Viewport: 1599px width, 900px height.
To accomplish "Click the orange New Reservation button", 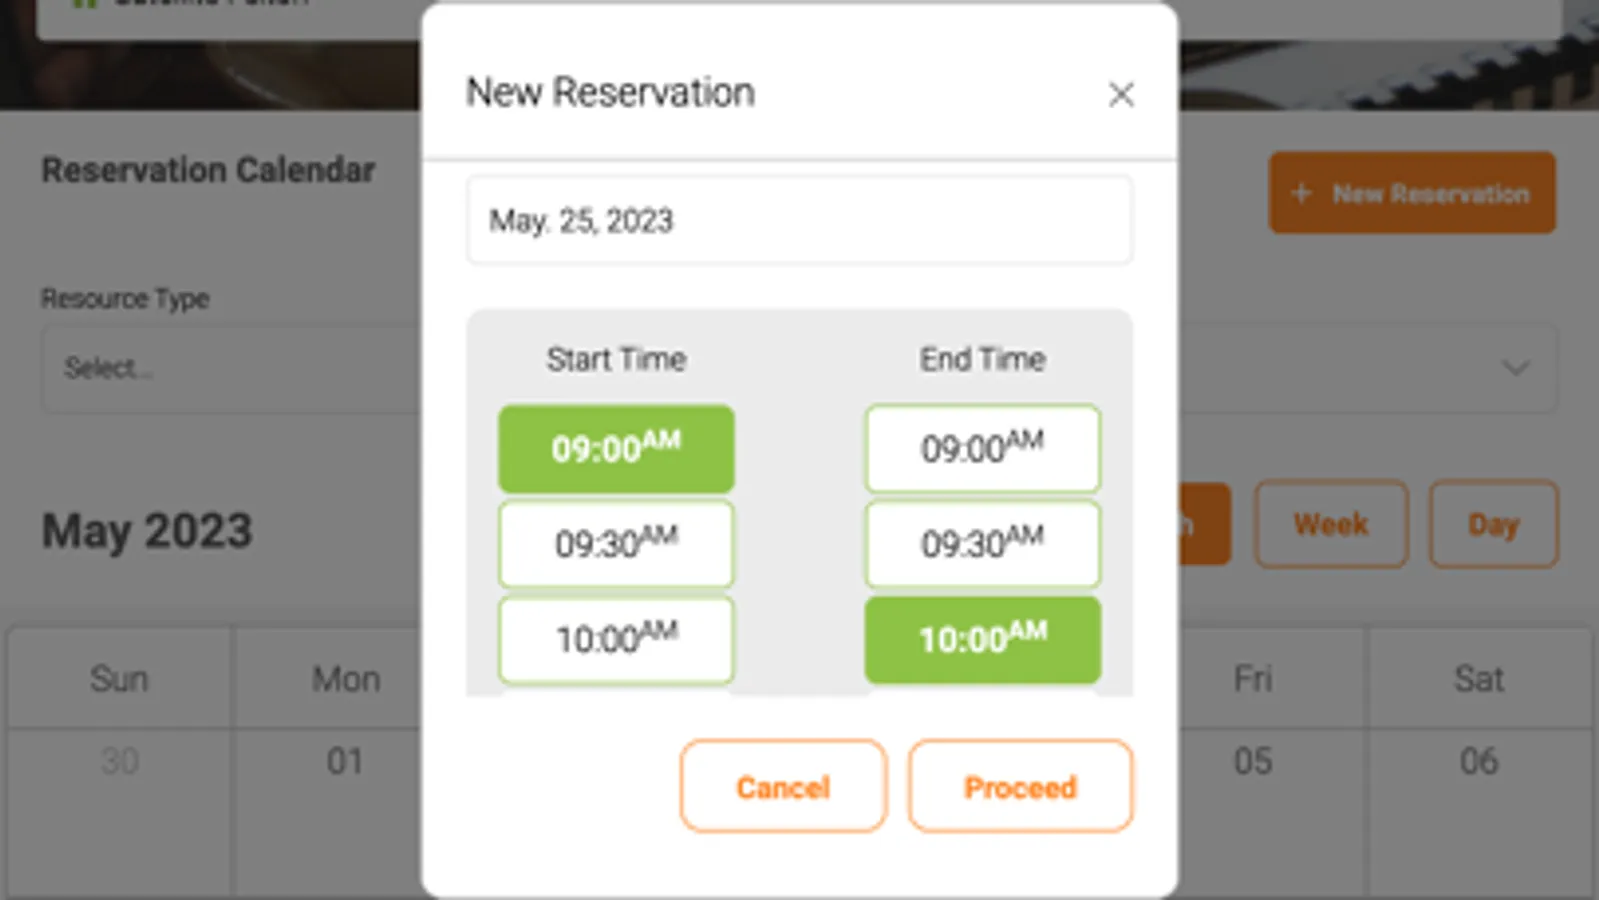I will click(1412, 193).
